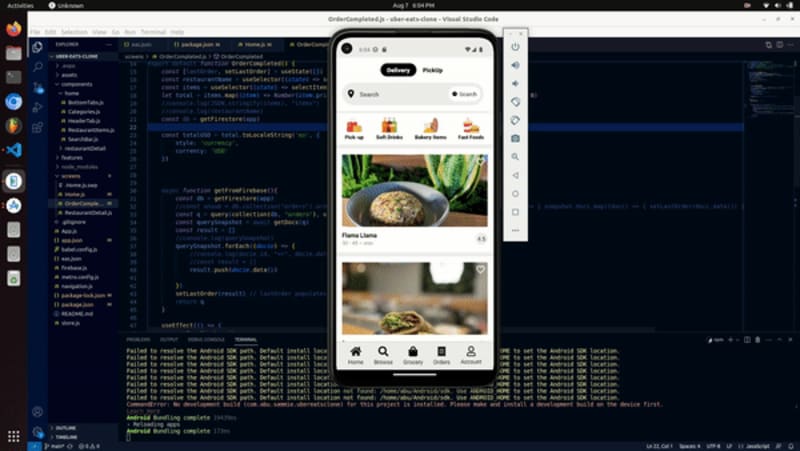The width and height of the screenshot is (800, 451).
Task: Open the Explorer view in the activity bar
Action: [x=37, y=47]
